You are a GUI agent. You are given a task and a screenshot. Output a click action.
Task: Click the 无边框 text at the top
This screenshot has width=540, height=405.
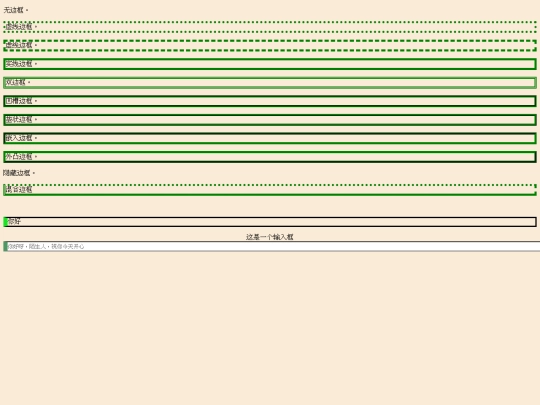[x=15, y=10]
